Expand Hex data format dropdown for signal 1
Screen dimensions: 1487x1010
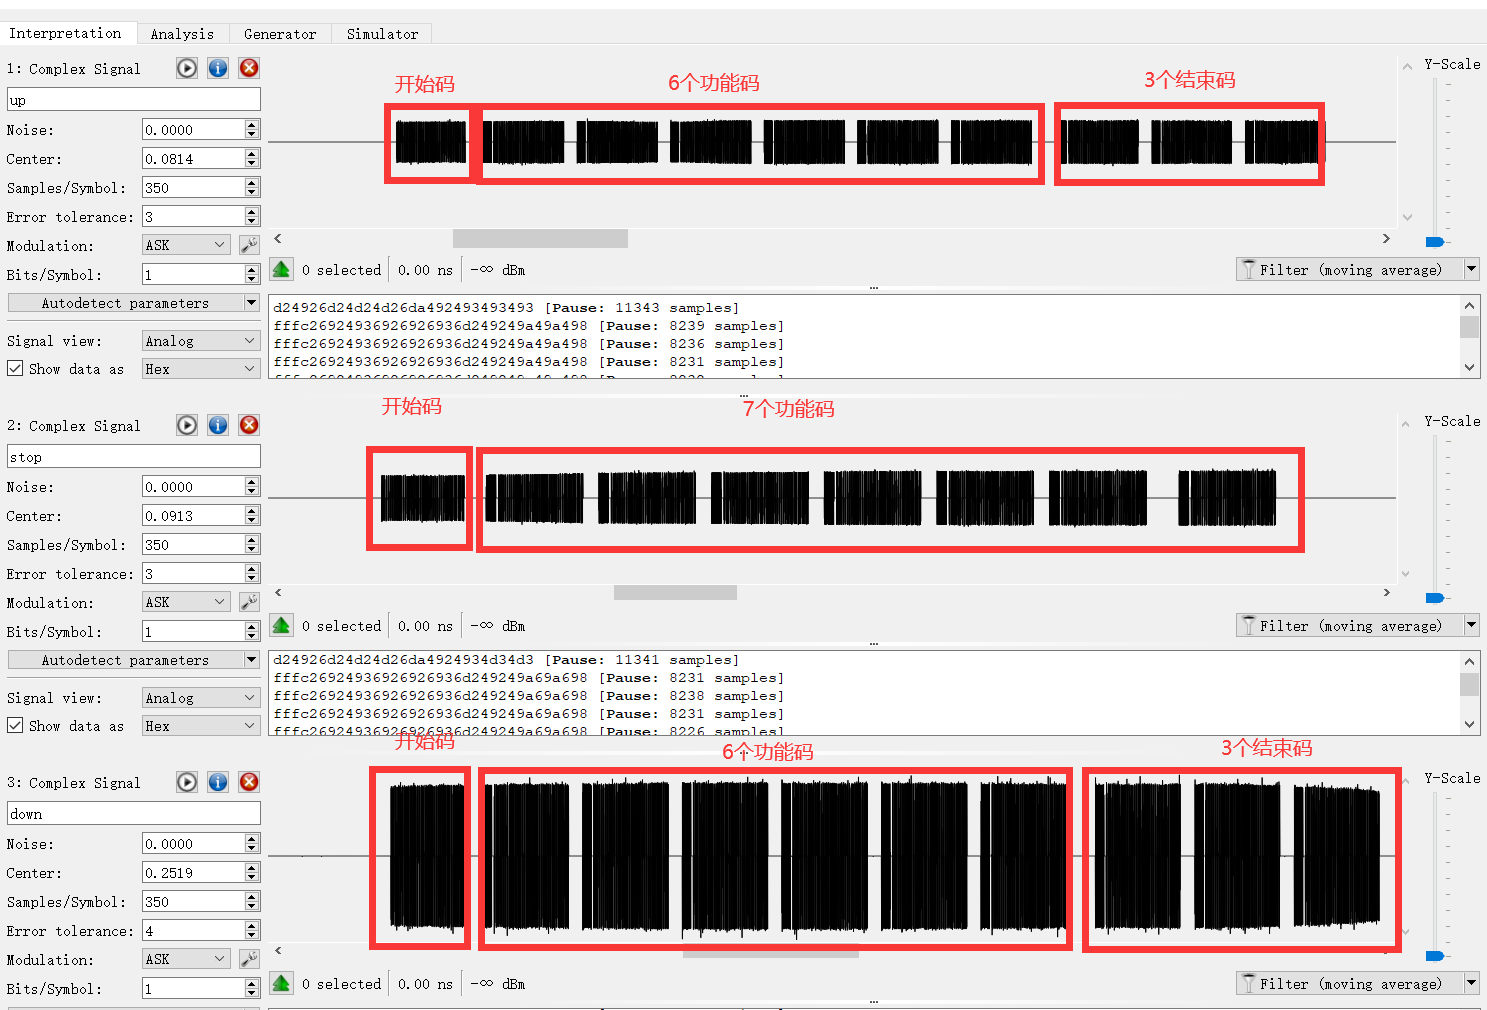[x=200, y=369]
